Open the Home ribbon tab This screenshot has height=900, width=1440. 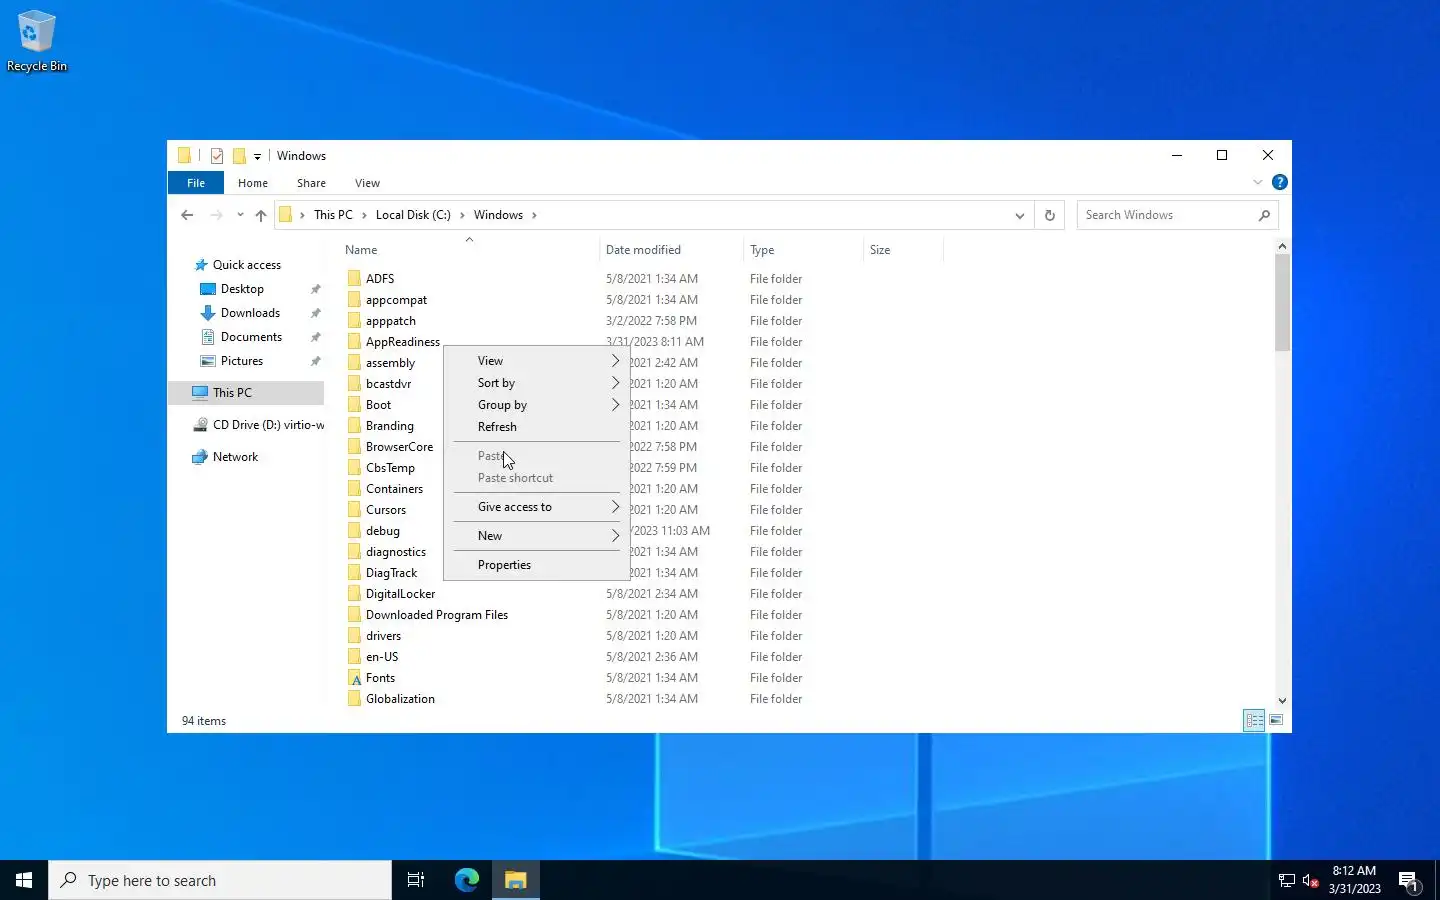tap(253, 183)
